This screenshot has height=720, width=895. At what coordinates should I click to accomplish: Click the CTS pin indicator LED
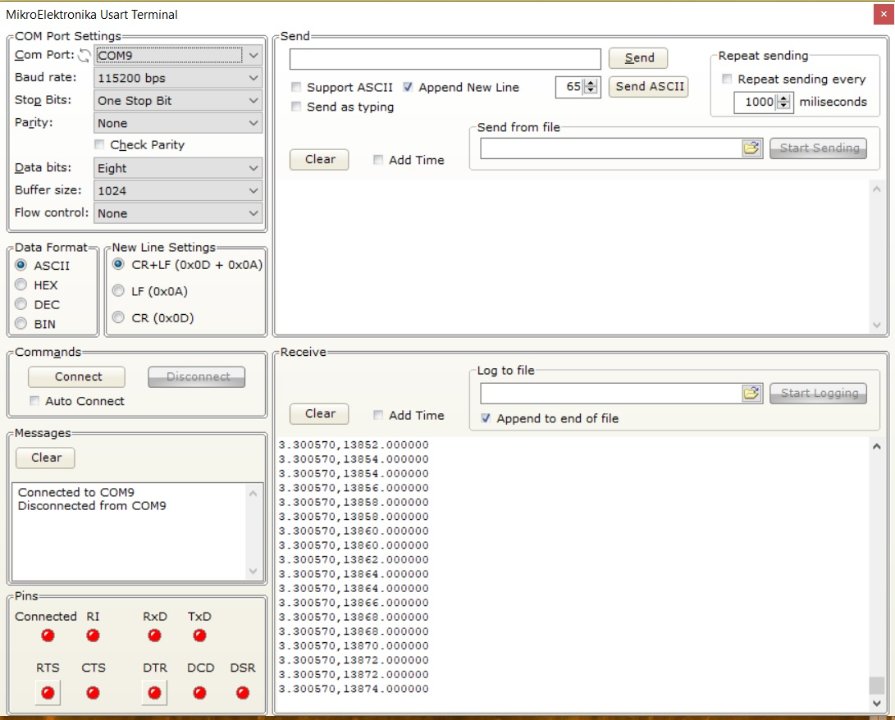tap(92, 693)
